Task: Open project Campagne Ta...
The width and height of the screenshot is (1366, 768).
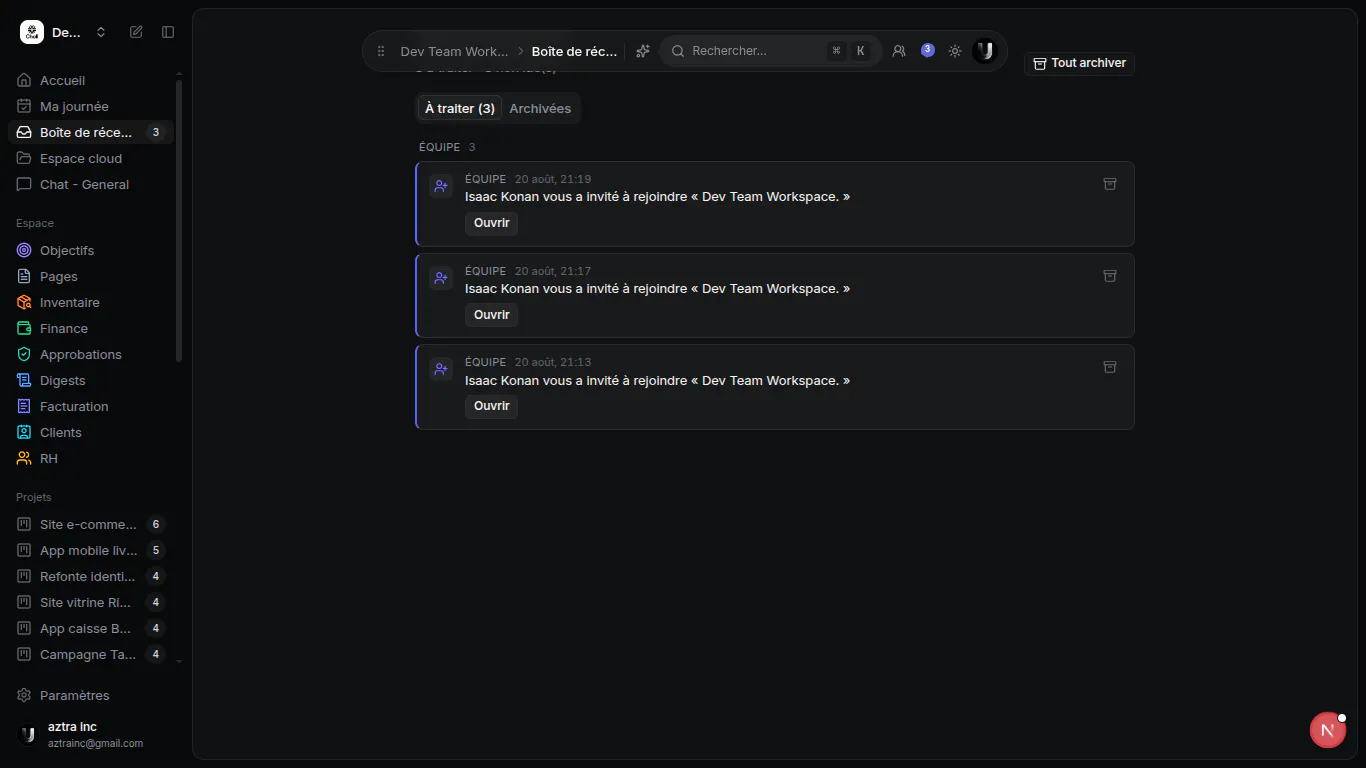Action: click(91, 654)
